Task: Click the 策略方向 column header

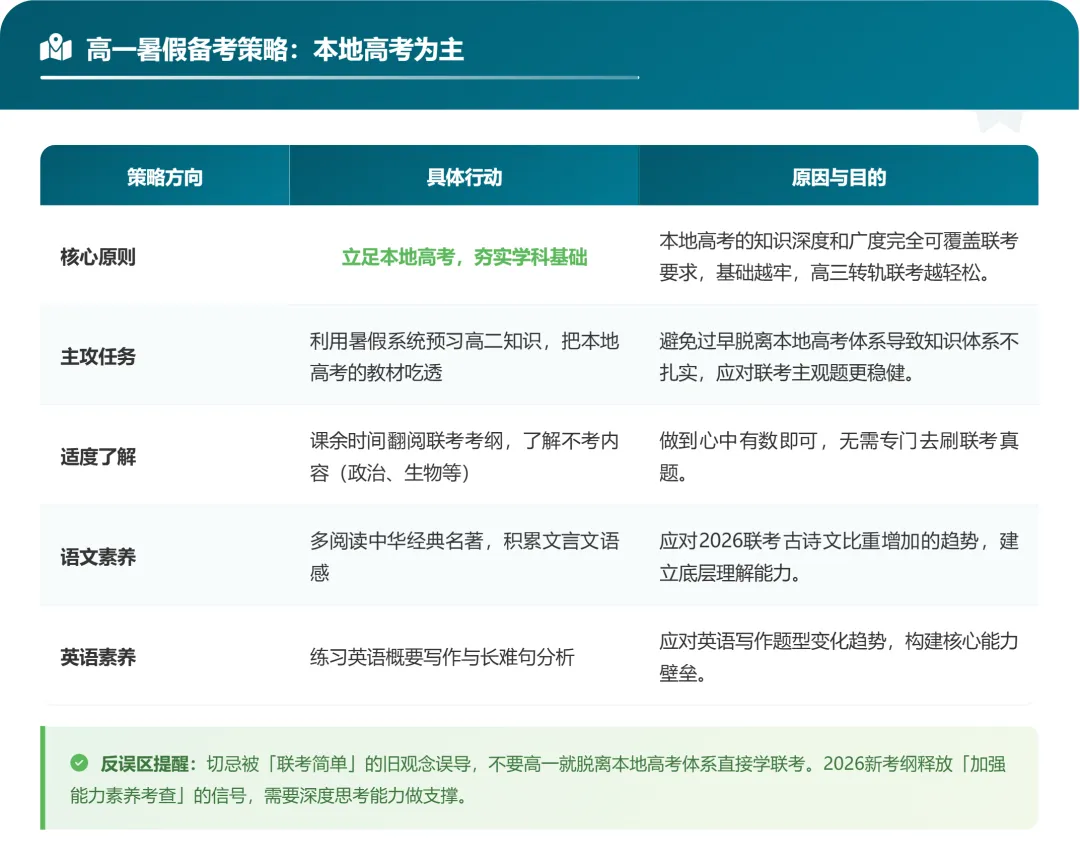Action: (165, 177)
